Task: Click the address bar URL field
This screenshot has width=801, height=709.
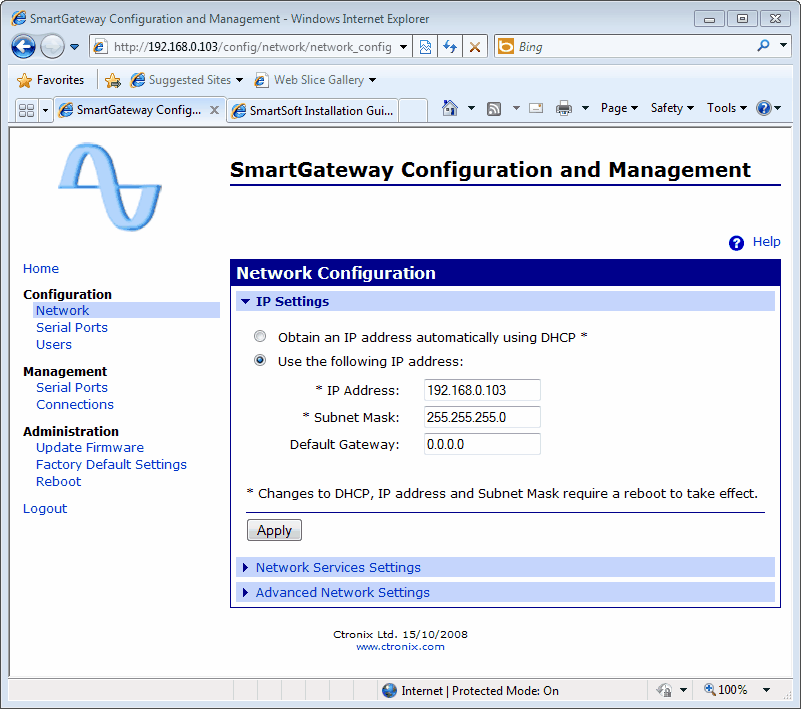Action: [x=252, y=47]
